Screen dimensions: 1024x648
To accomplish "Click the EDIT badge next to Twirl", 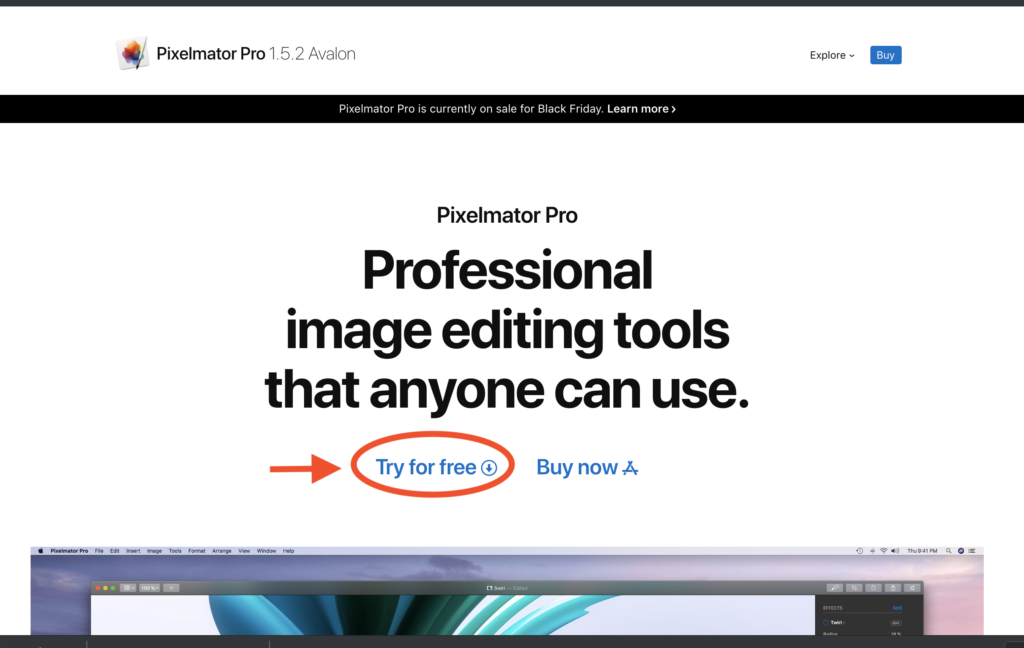I will coord(896,623).
